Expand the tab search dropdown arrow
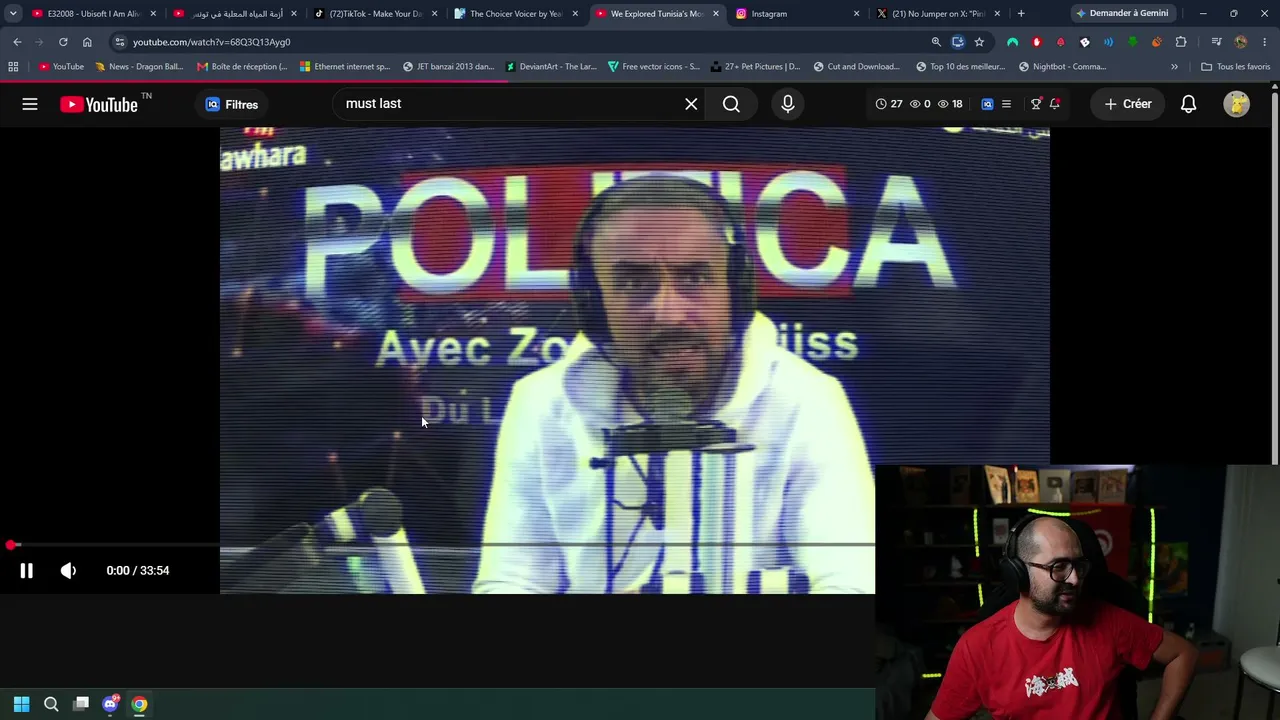 (13, 14)
